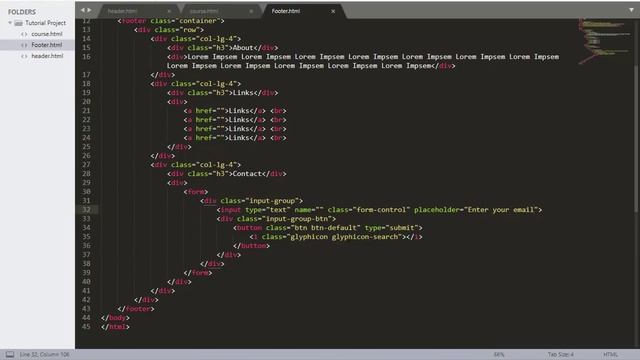Open the Tab Size: 4 indentation menu
Screen dimensions: 640x360
(x=560, y=354)
